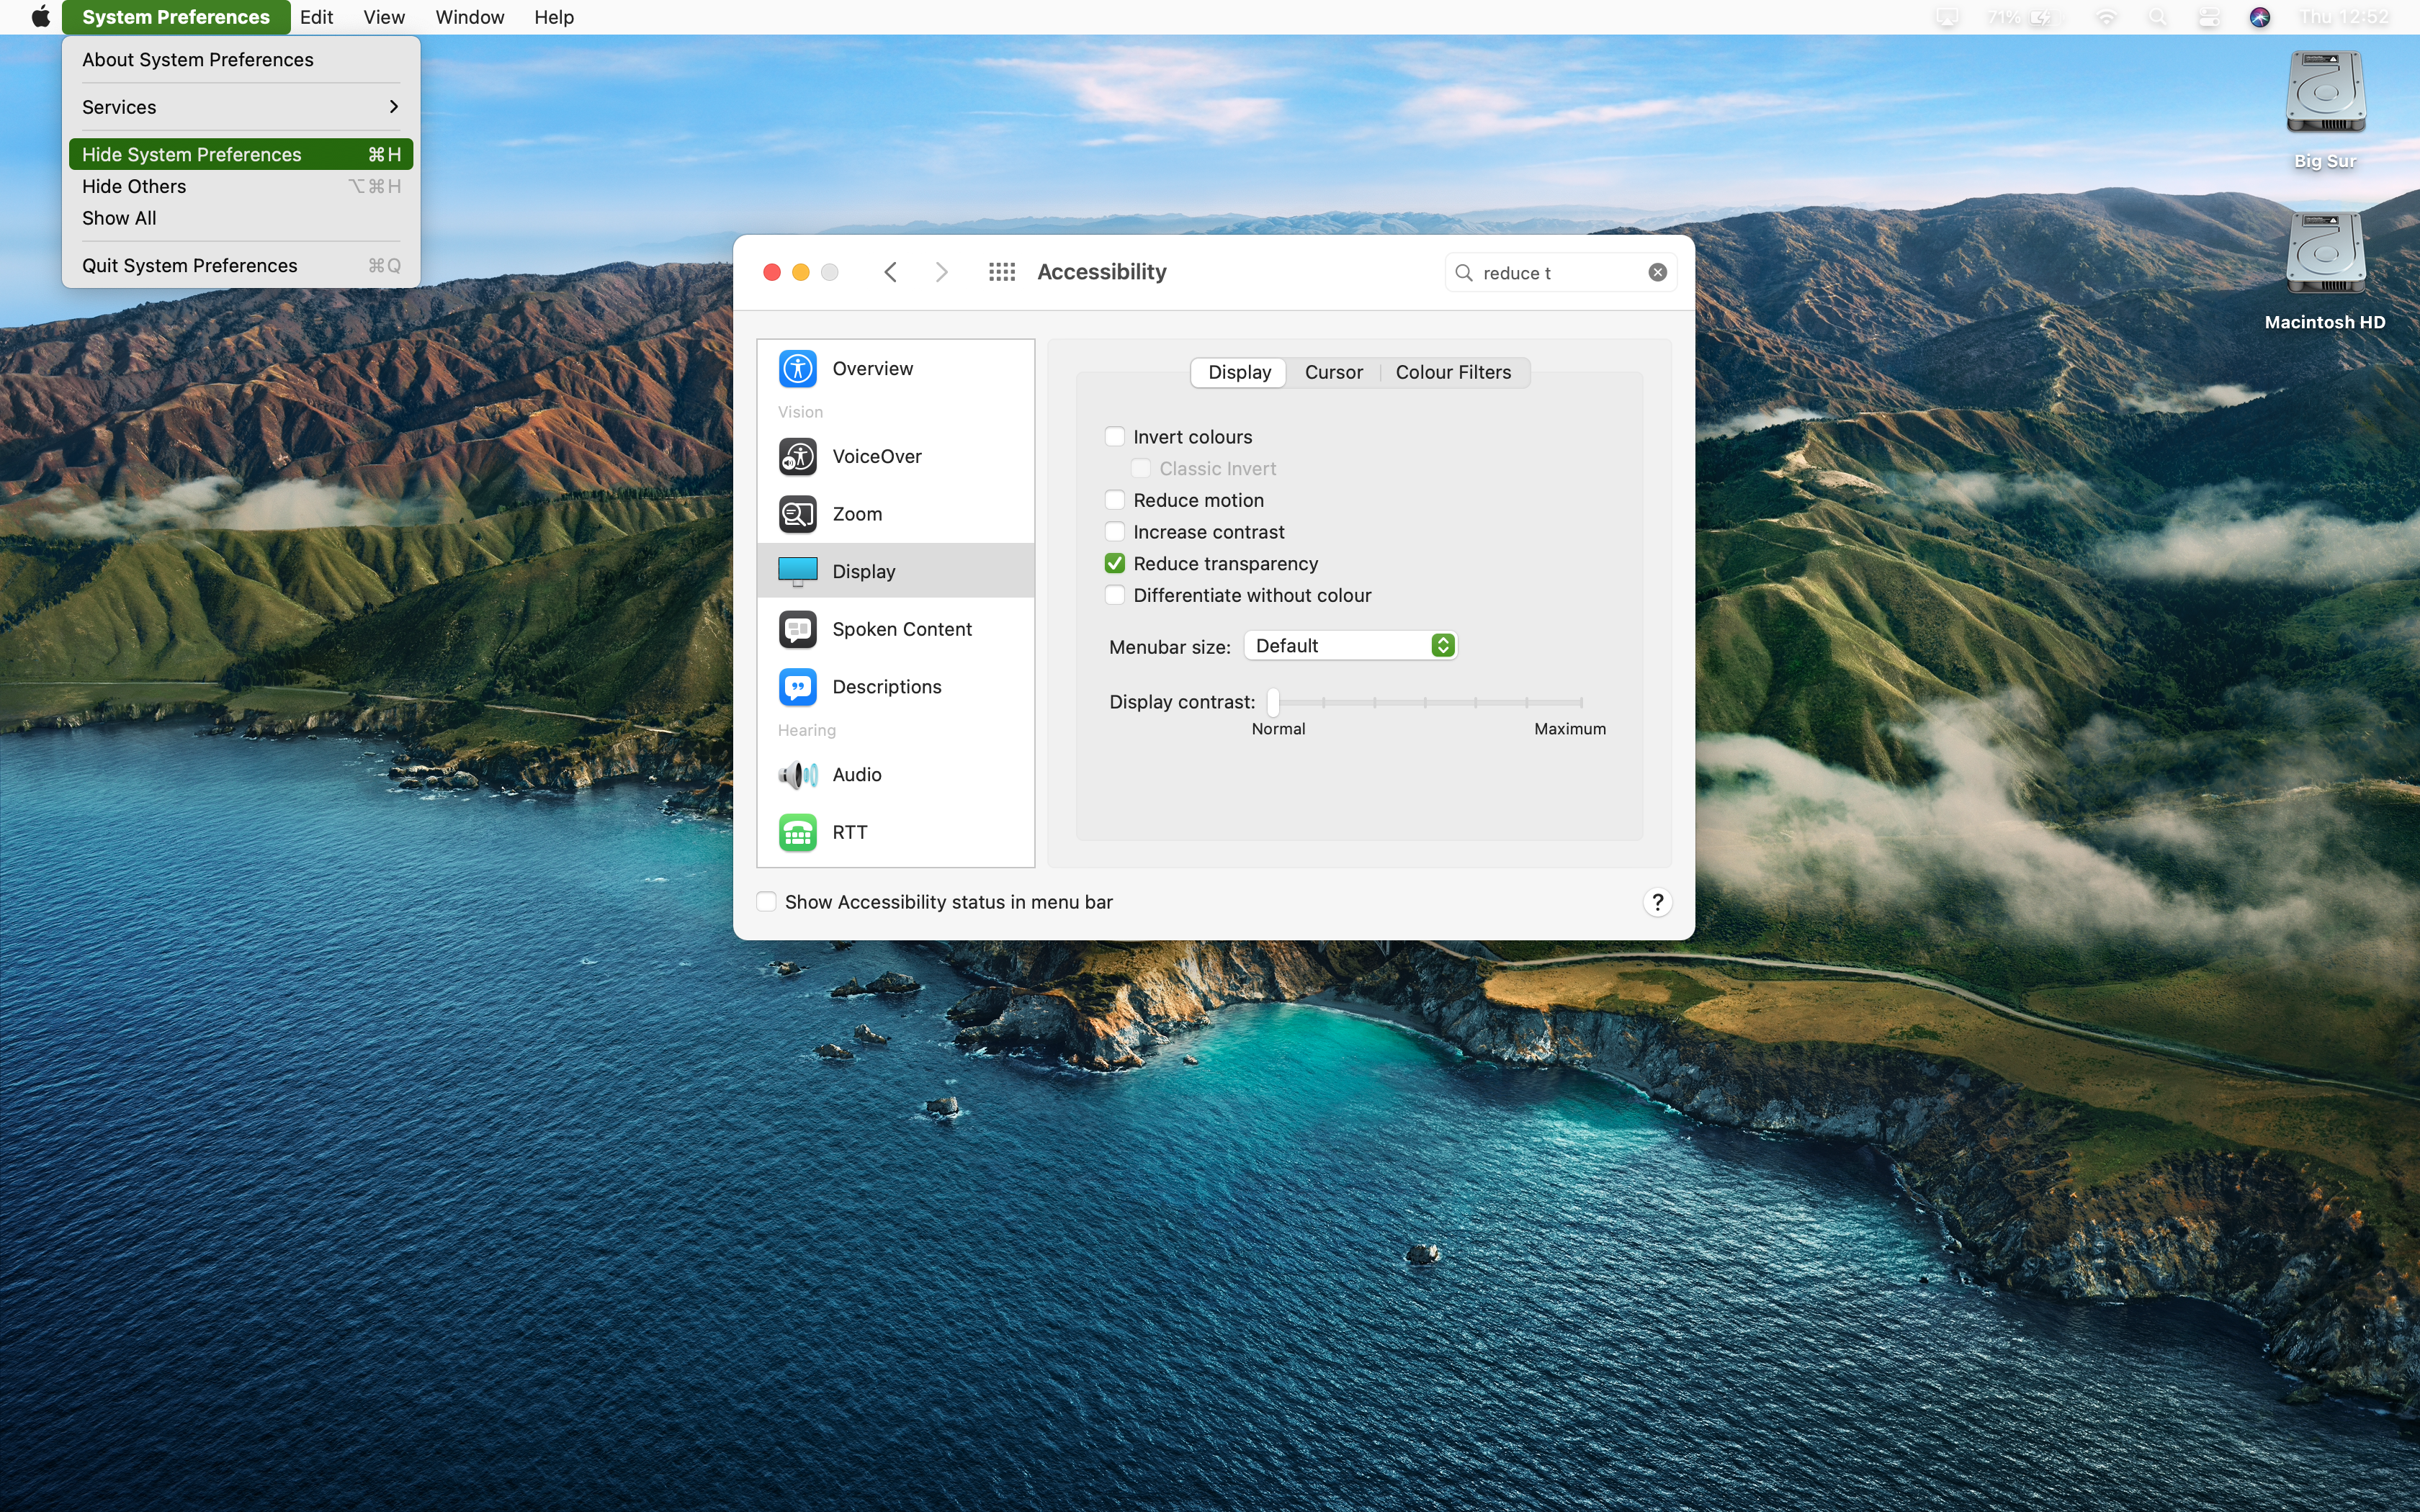Open the Menubar size dropdown
Viewport: 2420px width, 1512px height.
1350,646
